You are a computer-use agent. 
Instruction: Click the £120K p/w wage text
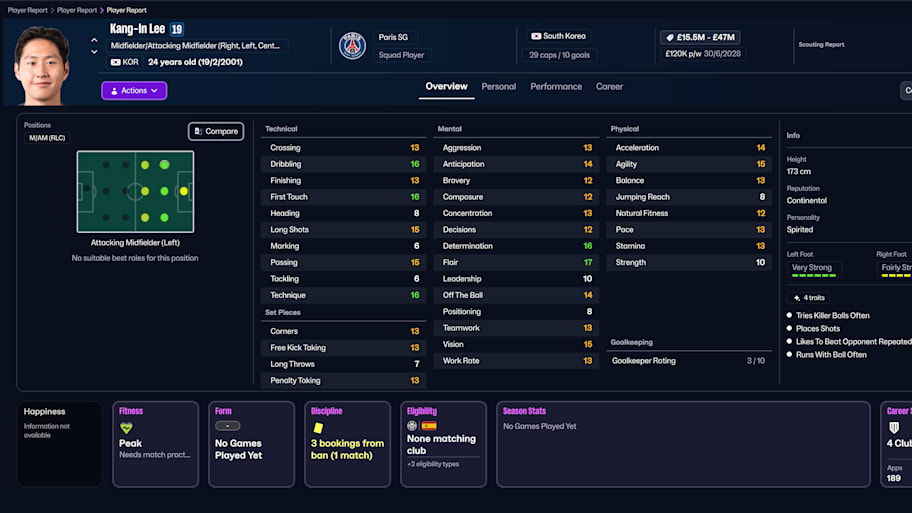click(683, 54)
